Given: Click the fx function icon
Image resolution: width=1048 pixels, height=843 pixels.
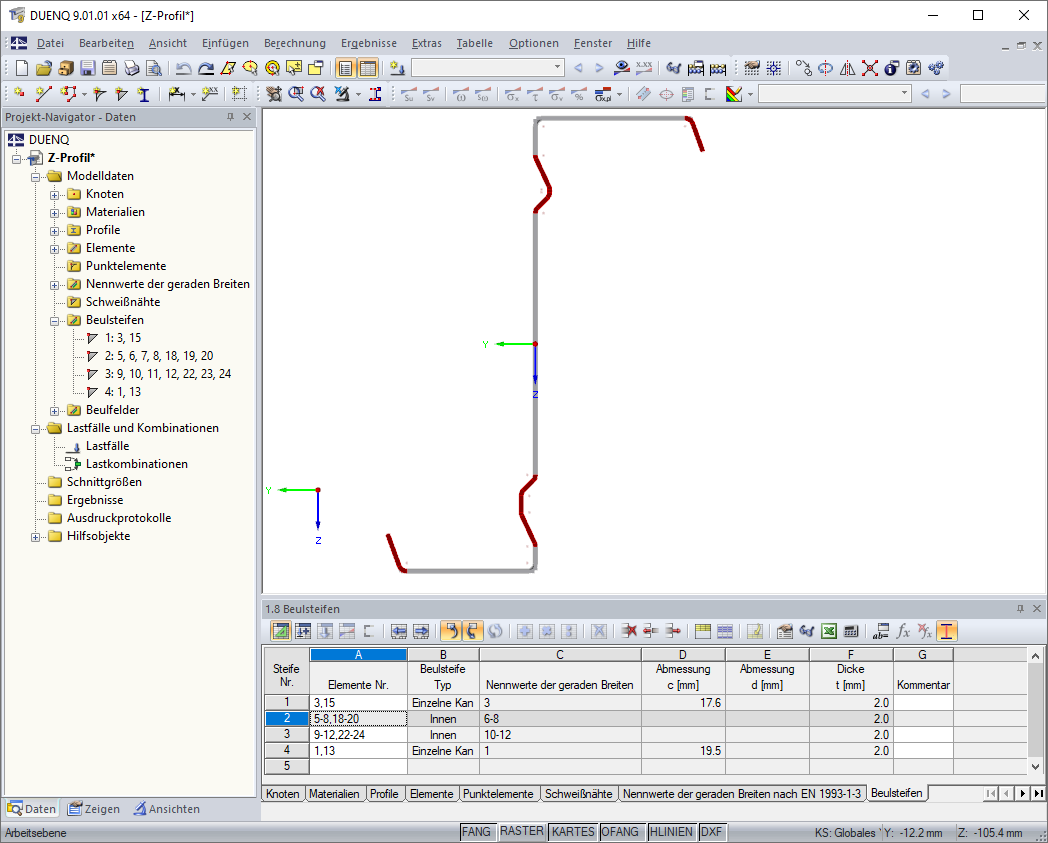Looking at the screenshot, I should pyautogui.click(x=903, y=631).
